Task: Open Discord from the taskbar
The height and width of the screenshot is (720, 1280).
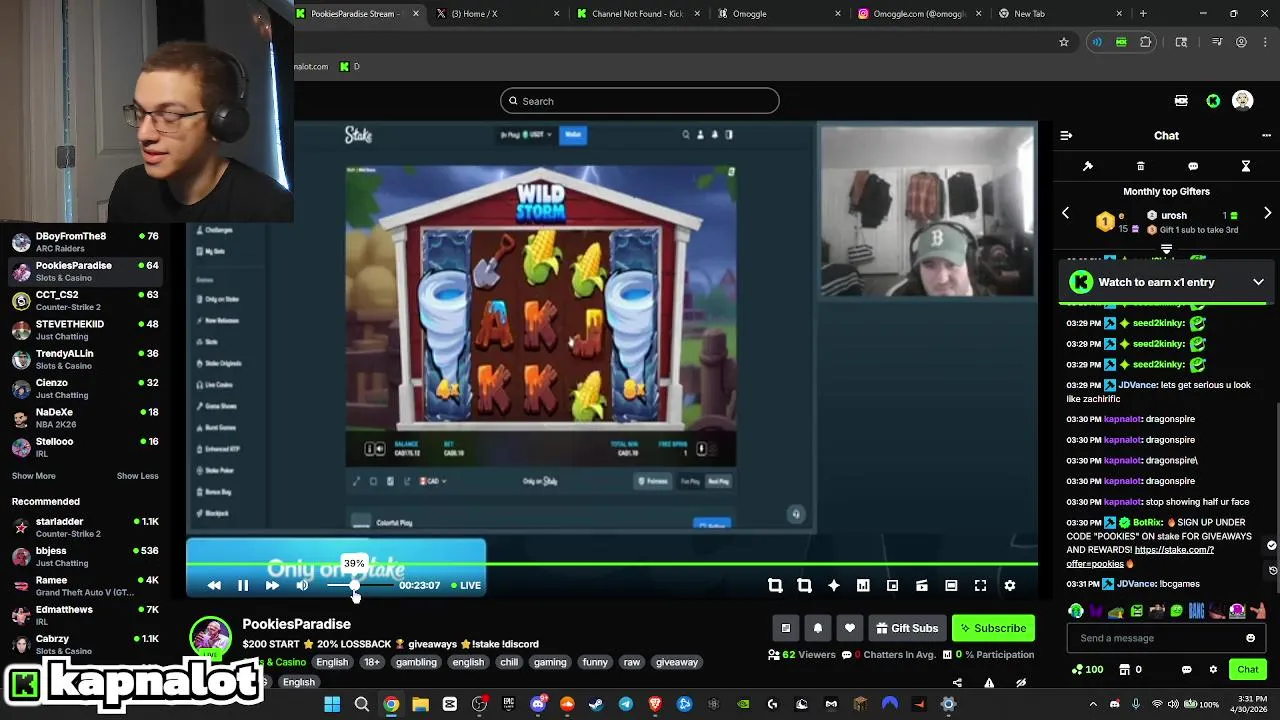Action: pyautogui.click(x=538, y=704)
